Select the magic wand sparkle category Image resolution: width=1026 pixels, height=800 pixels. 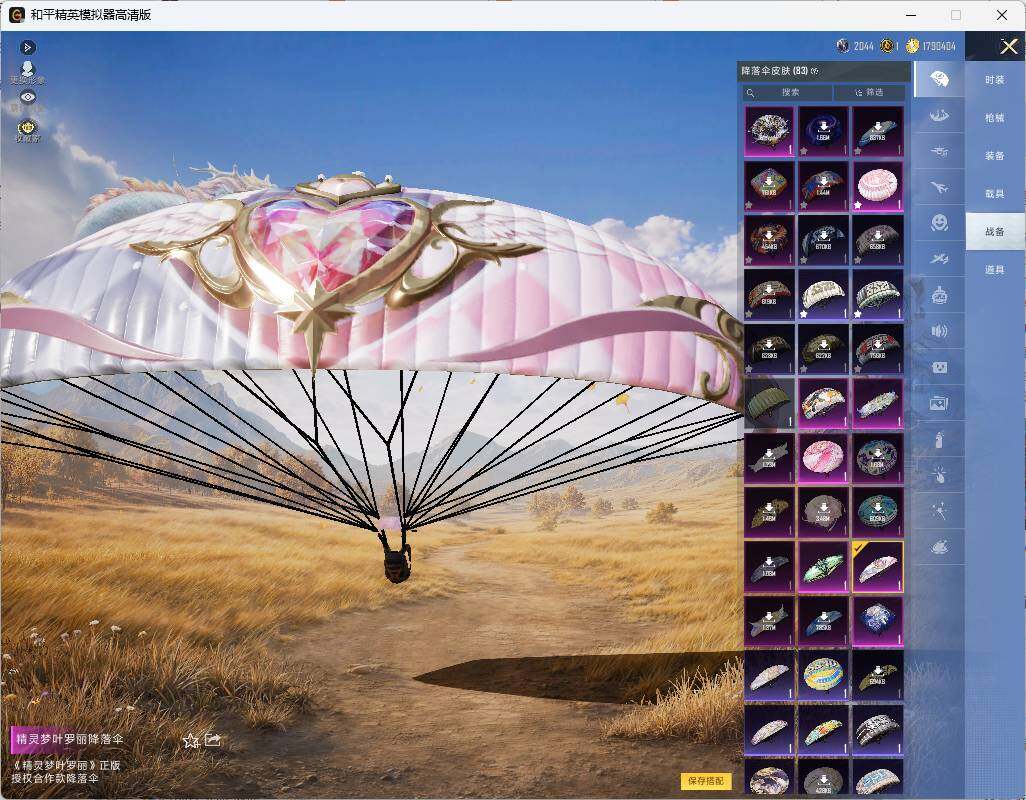point(939,511)
